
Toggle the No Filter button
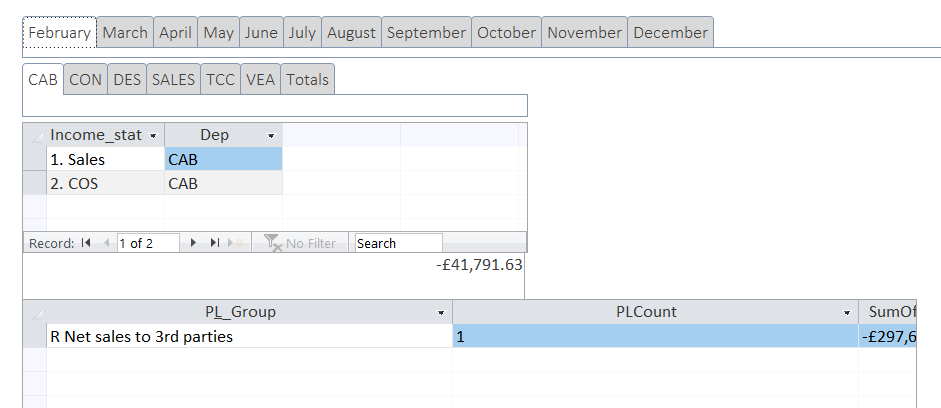point(300,243)
